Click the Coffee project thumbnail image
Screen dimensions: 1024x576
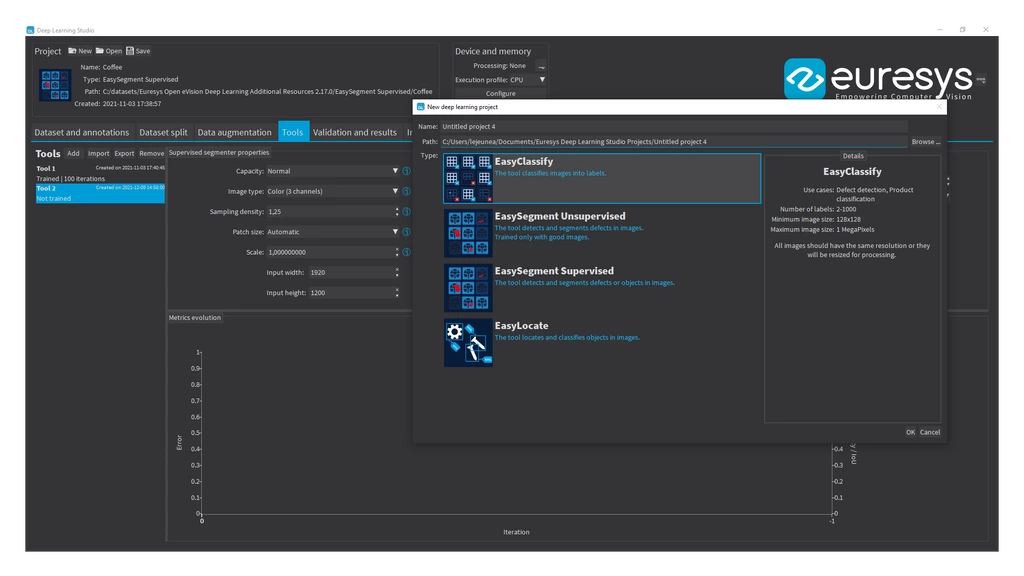55,84
